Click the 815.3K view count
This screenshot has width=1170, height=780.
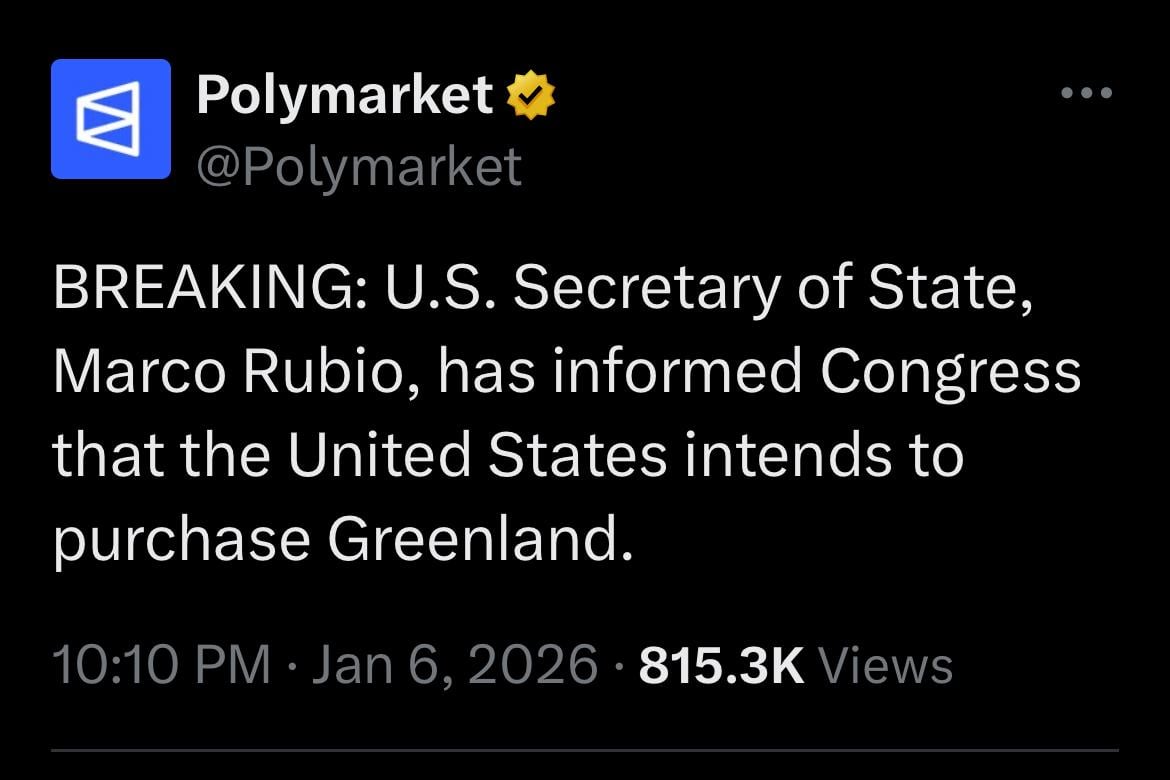pyautogui.click(x=721, y=665)
